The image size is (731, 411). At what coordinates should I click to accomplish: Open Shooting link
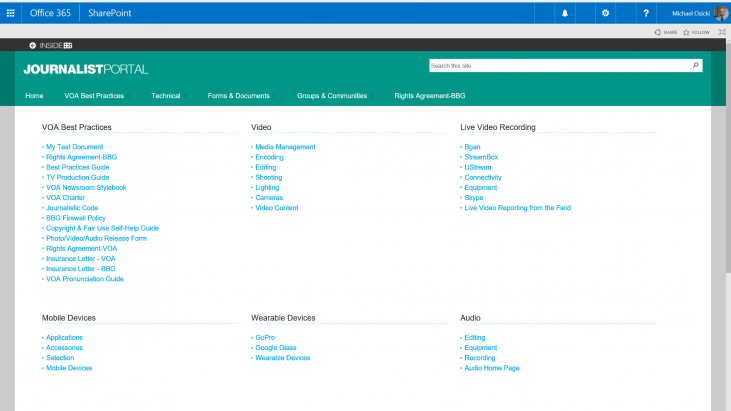click(x=269, y=178)
